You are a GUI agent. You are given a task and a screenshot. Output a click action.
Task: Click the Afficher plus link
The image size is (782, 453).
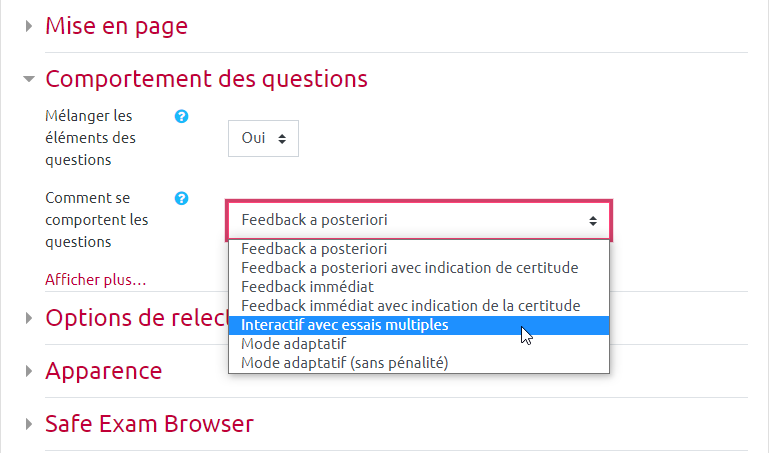coord(96,279)
